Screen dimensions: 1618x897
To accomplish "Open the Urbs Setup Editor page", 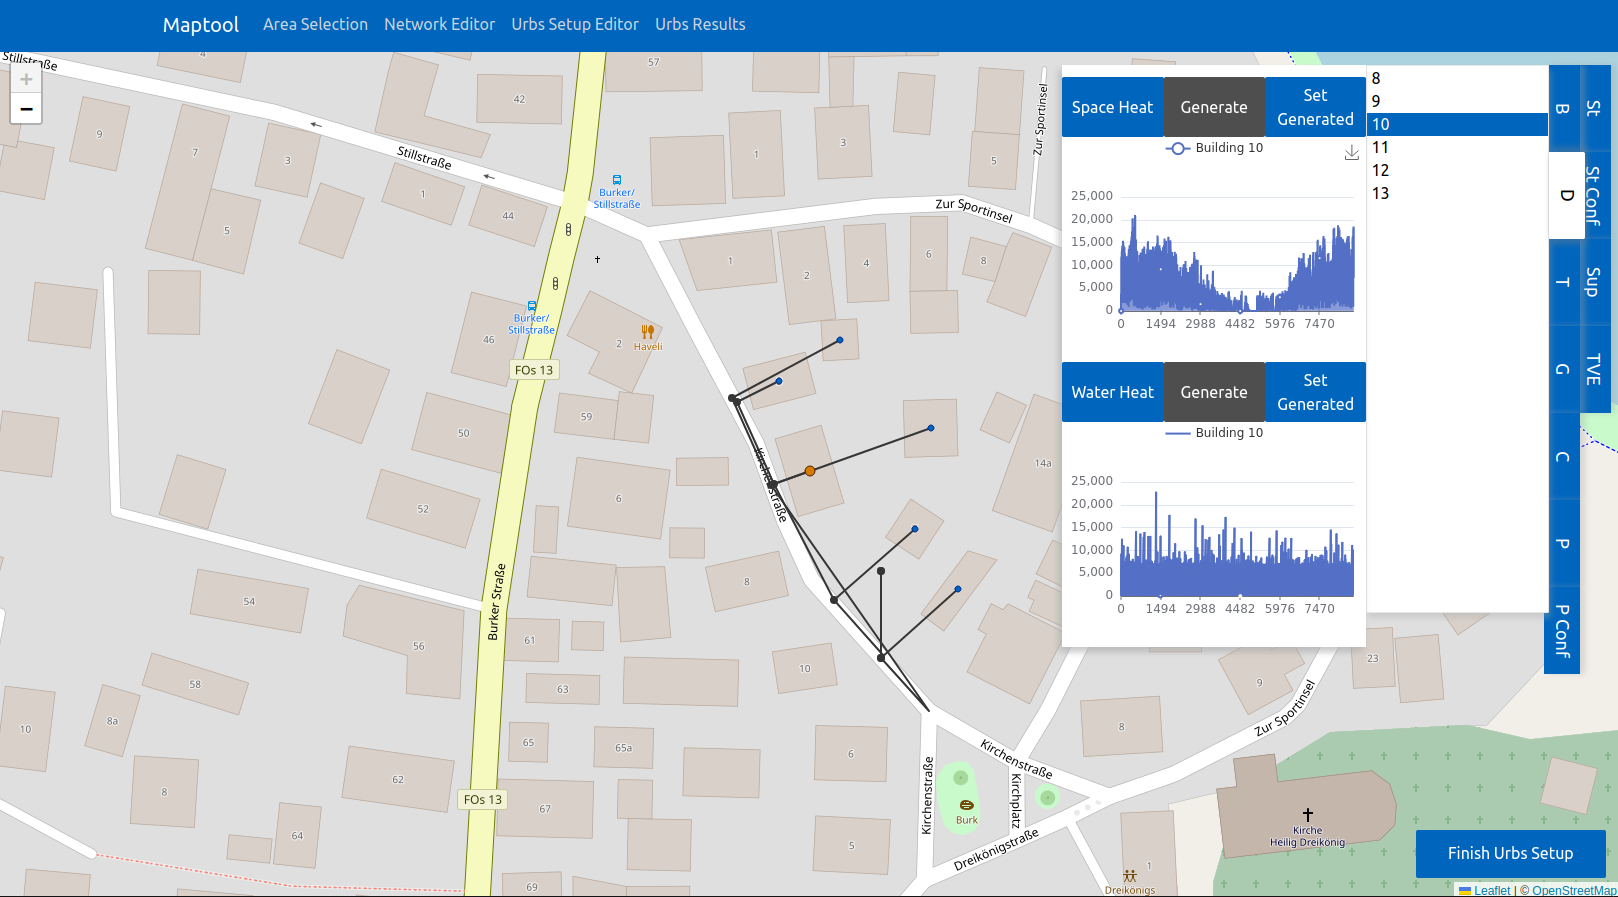I will point(575,24).
